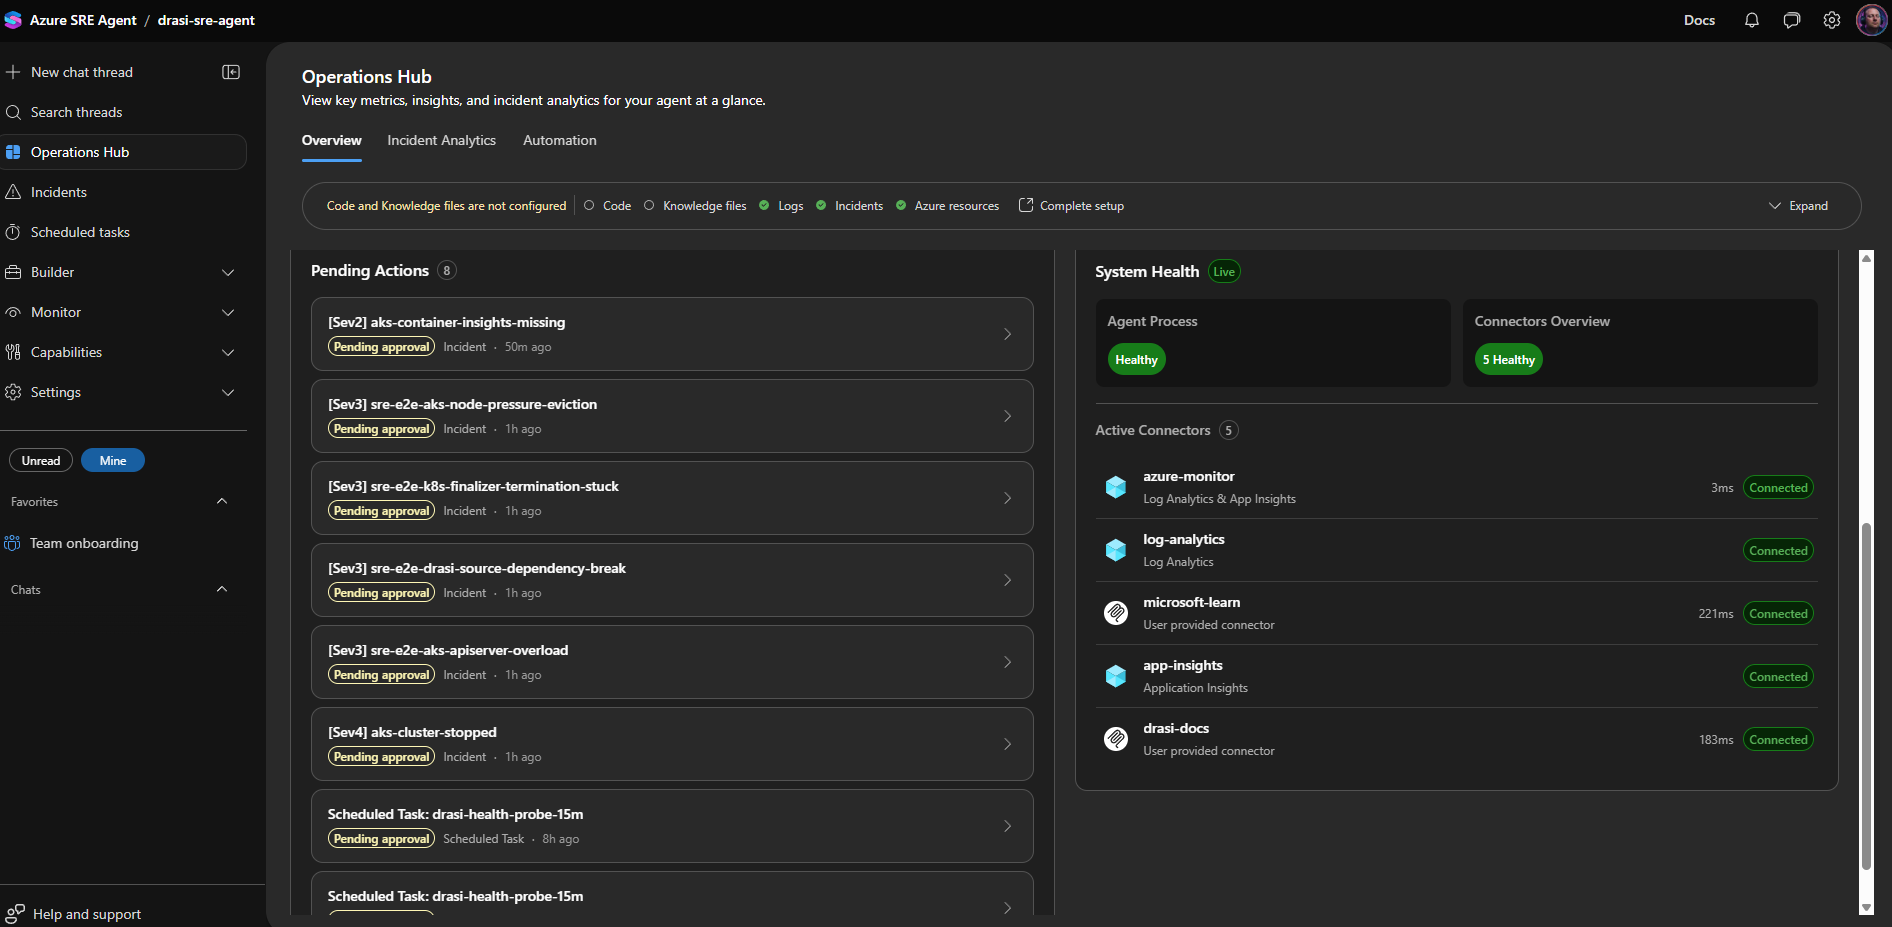
Task: Click the Scheduled tasks clock icon
Action: (13, 232)
